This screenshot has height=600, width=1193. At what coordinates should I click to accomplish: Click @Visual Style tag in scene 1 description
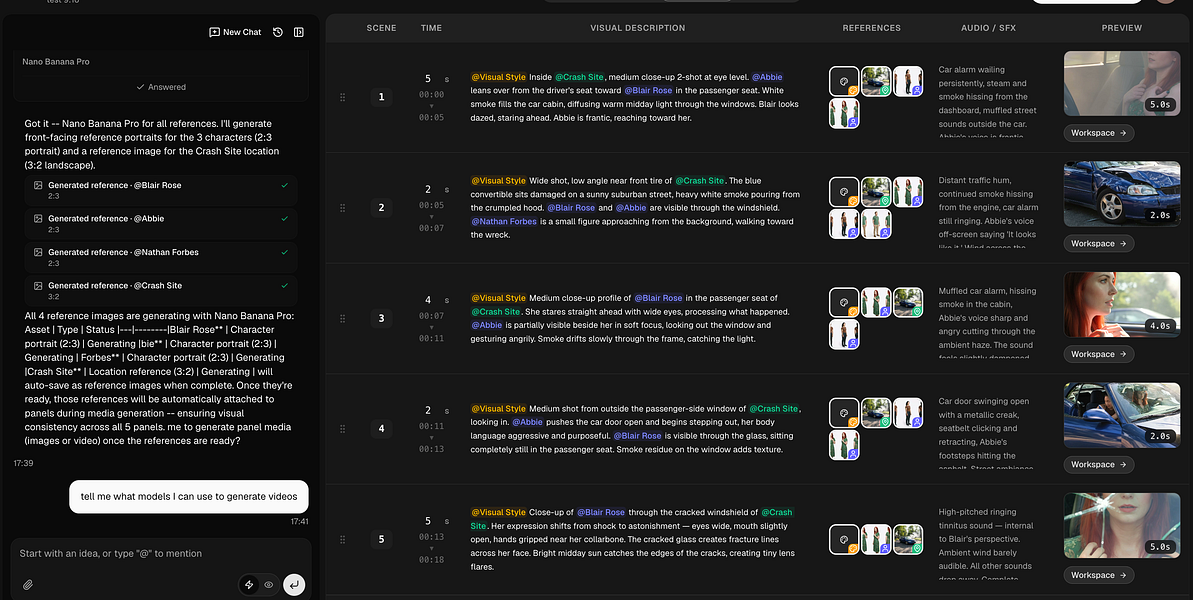(498, 77)
